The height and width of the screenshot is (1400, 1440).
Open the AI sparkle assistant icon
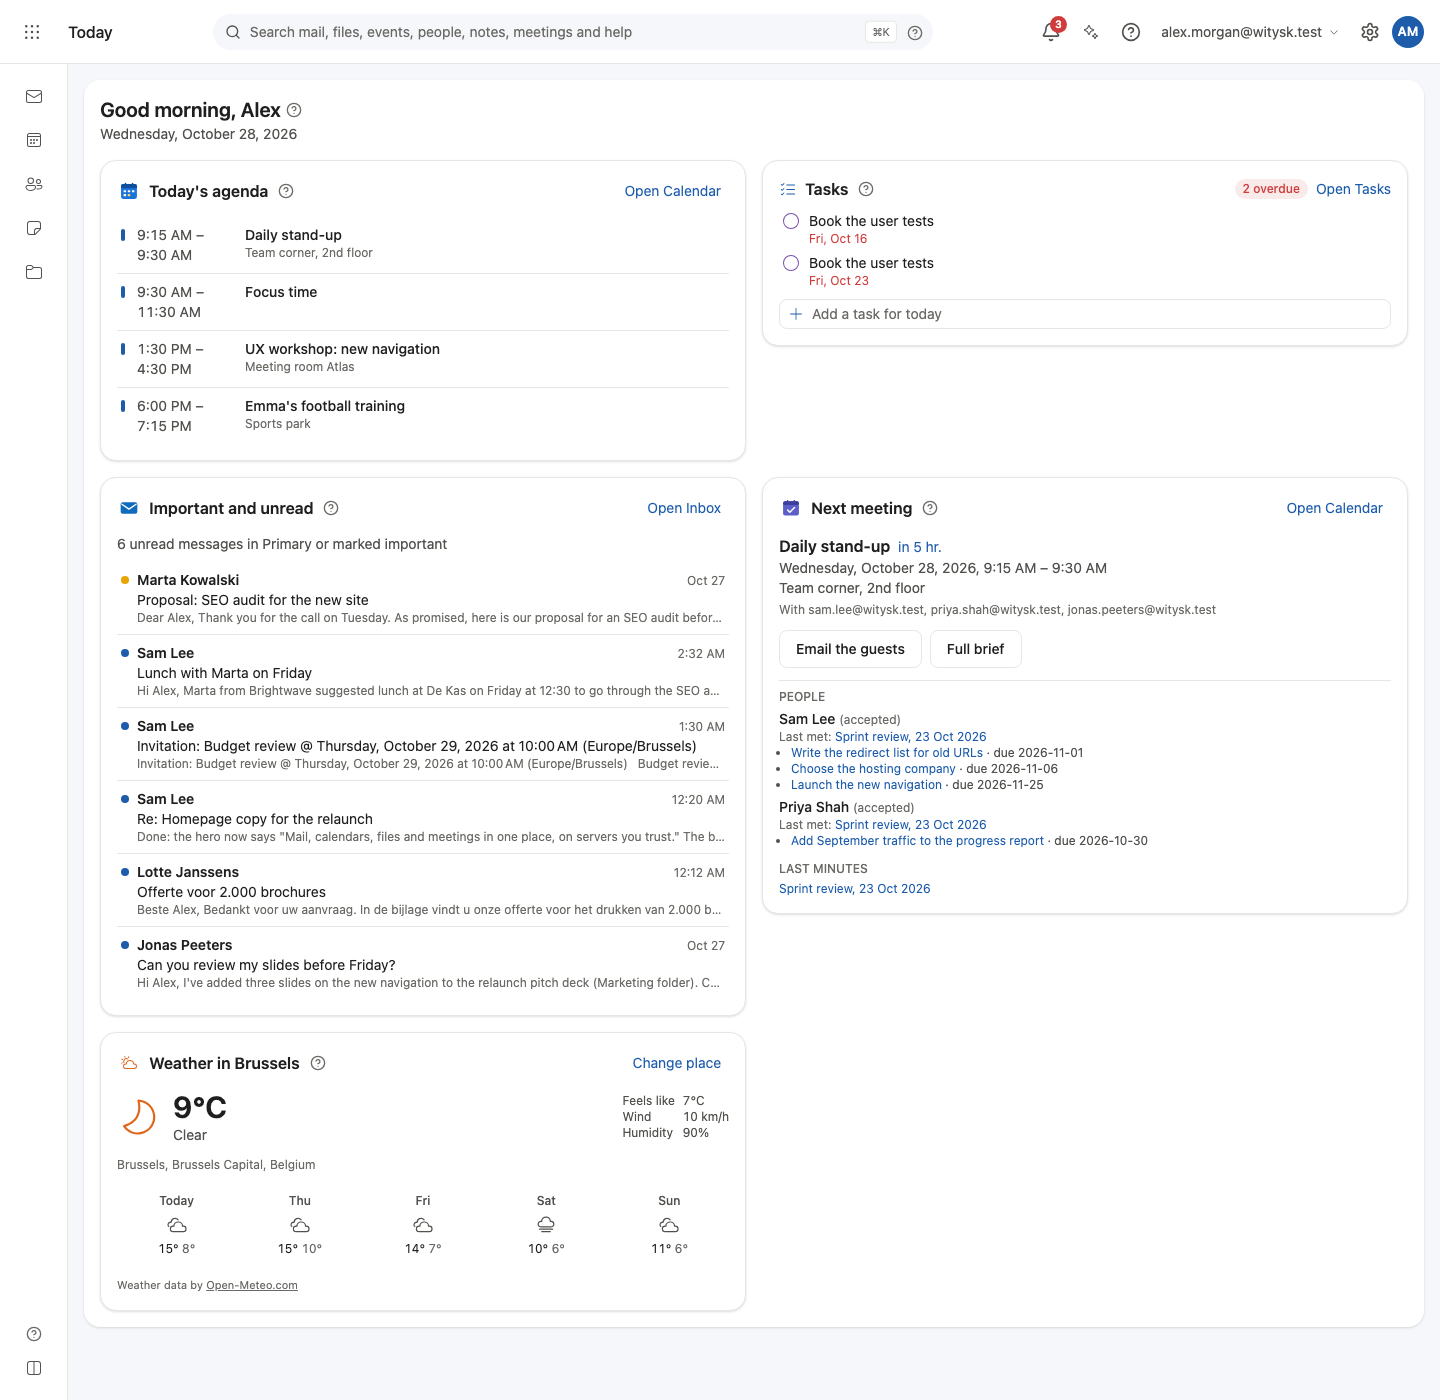(1091, 32)
